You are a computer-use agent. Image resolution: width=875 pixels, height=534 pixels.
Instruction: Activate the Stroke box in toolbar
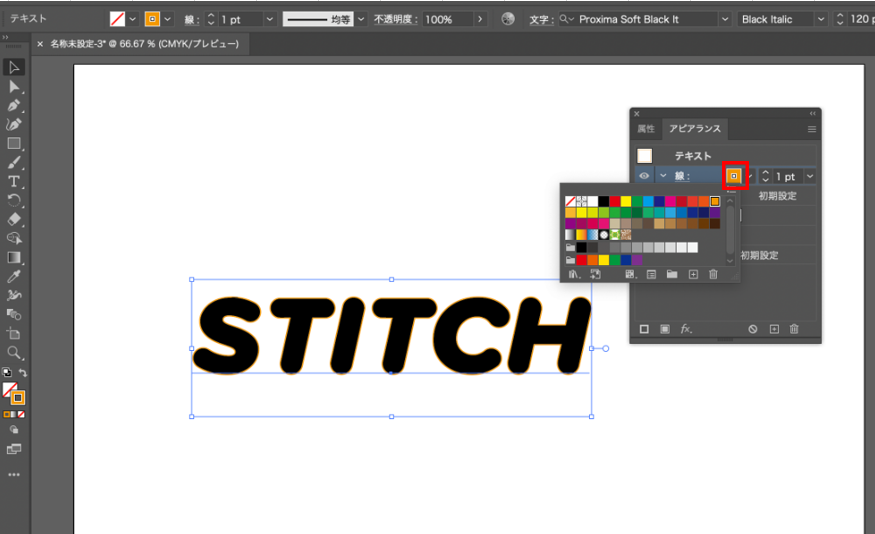(x=18, y=398)
